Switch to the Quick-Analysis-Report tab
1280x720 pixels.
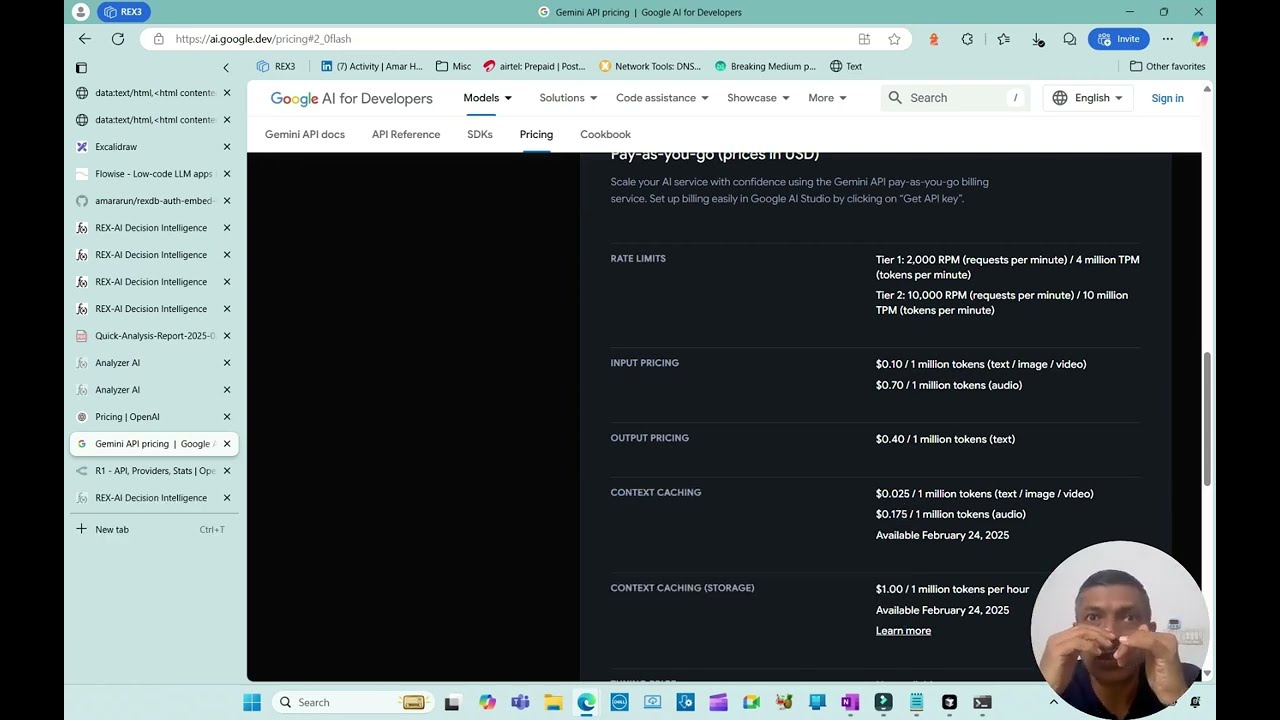tap(146, 336)
